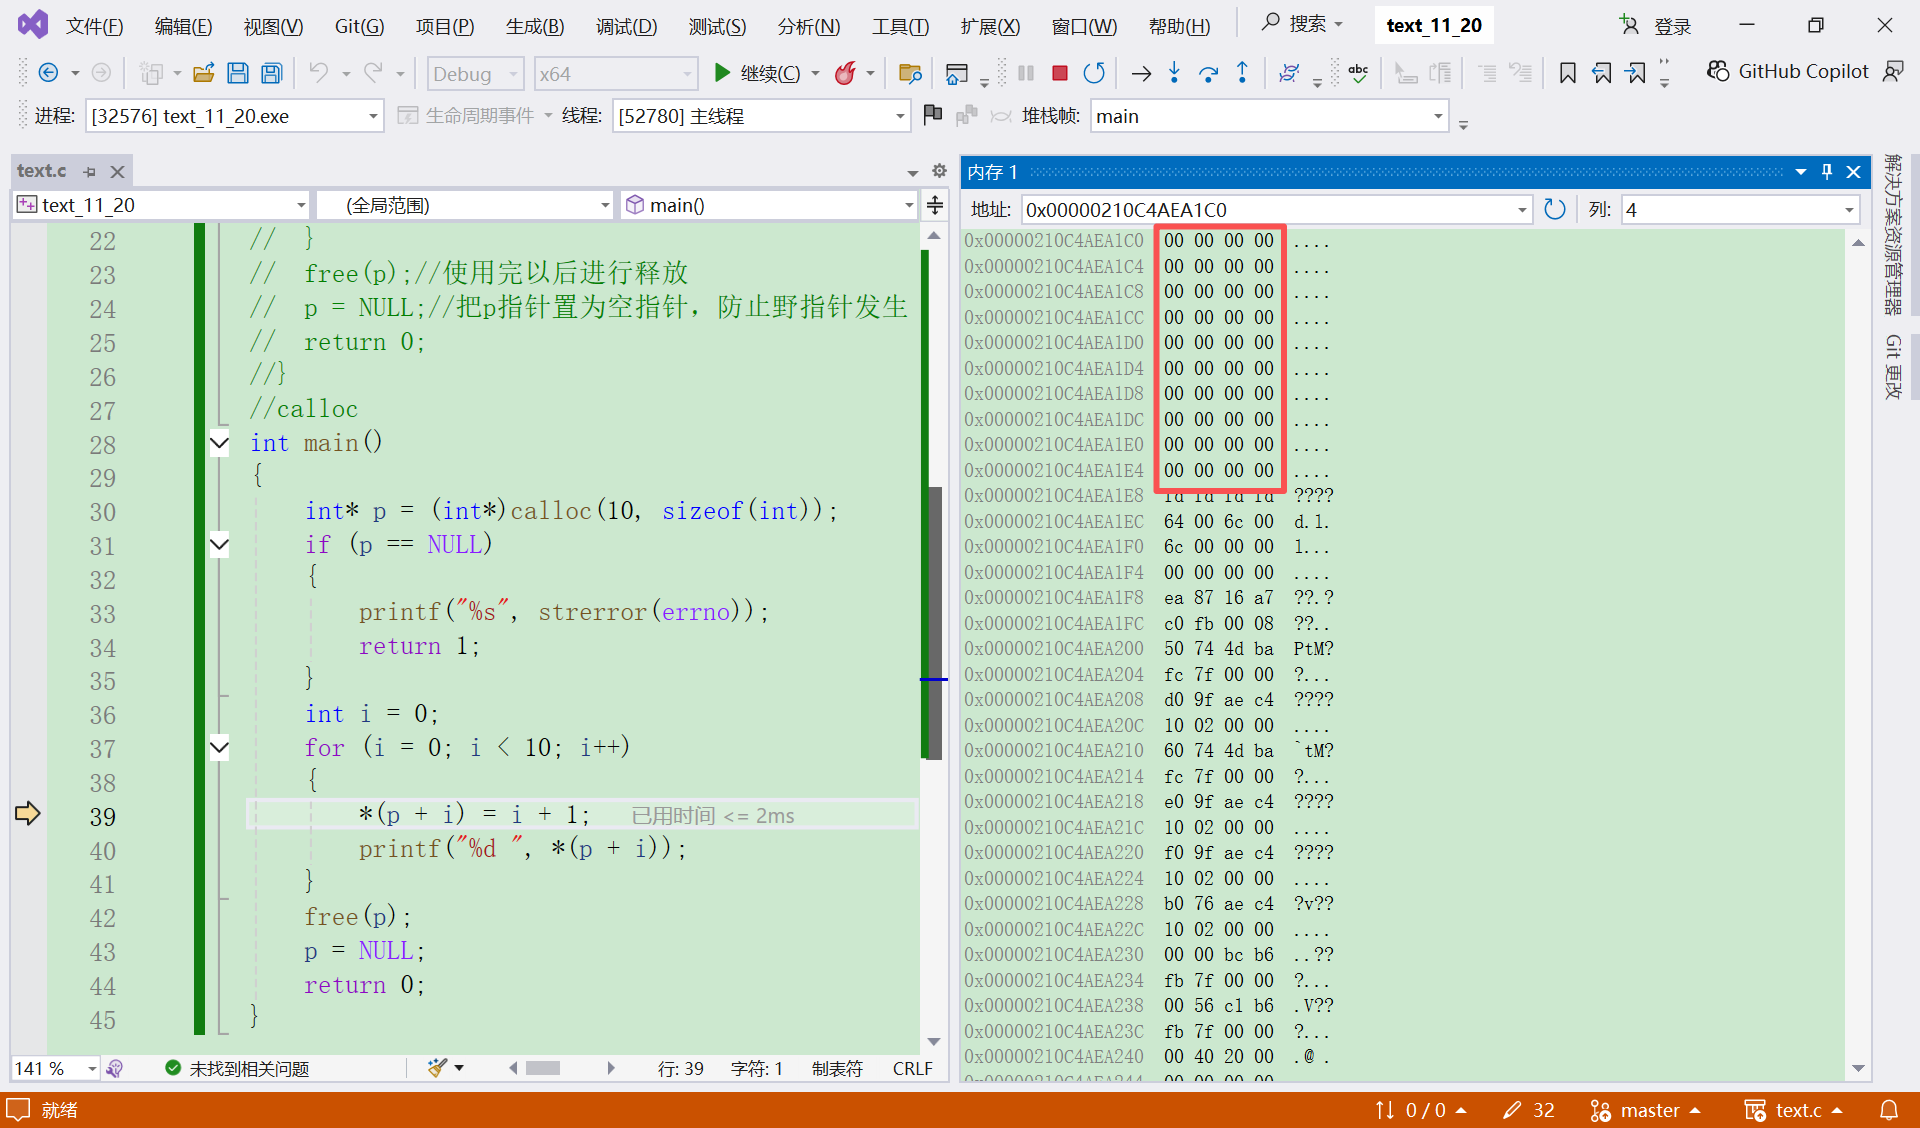This screenshot has height=1128, width=1920.
Task: Open the 调试(D) menu
Action: pyautogui.click(x=625, y=26)
